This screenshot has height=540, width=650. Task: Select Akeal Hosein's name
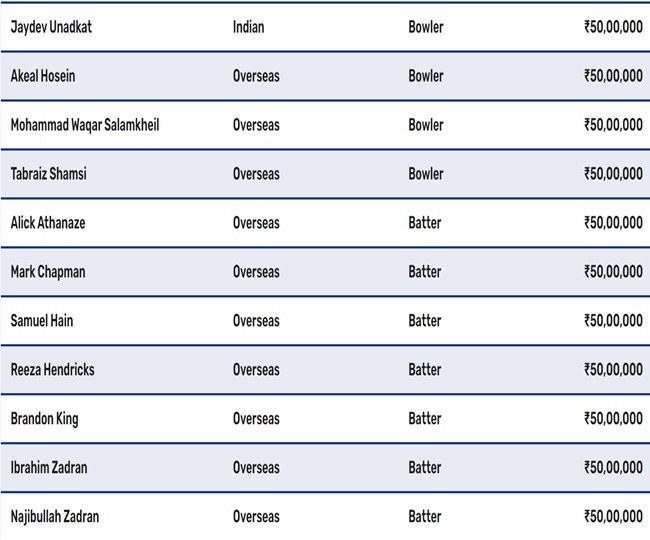43,76
